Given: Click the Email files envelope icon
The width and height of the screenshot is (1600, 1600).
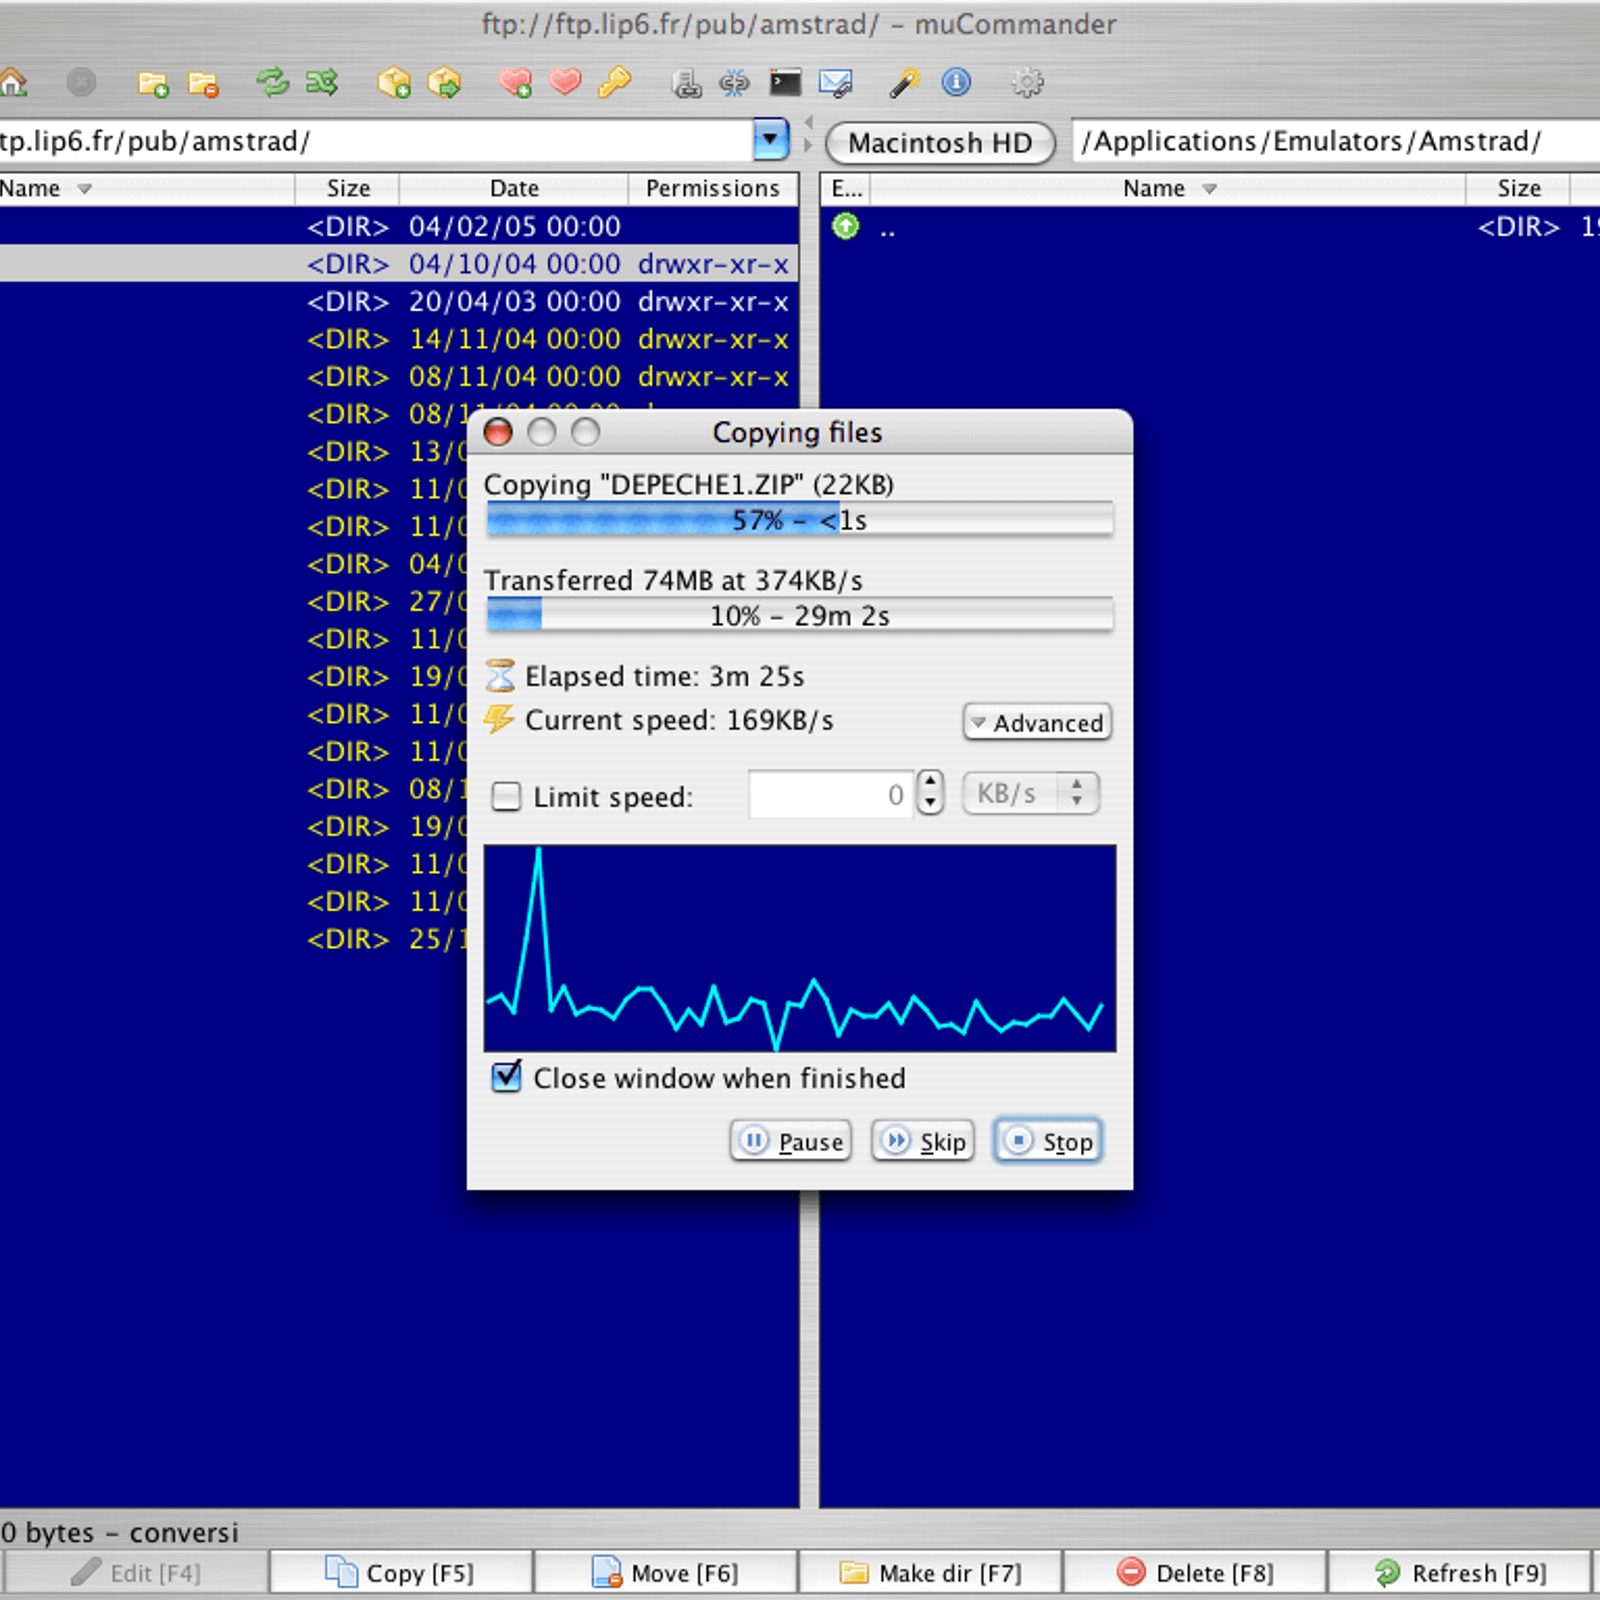Looking at the screenshot, I should point(835,83).
